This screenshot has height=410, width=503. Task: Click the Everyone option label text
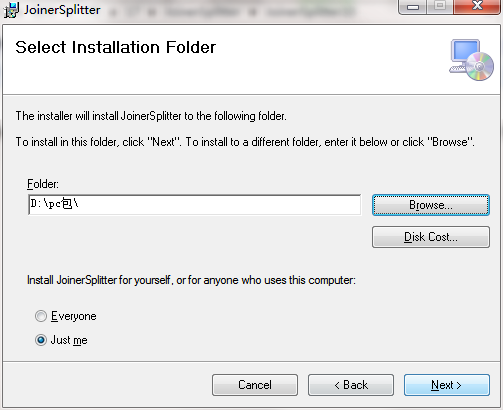[x=74, y=316]
